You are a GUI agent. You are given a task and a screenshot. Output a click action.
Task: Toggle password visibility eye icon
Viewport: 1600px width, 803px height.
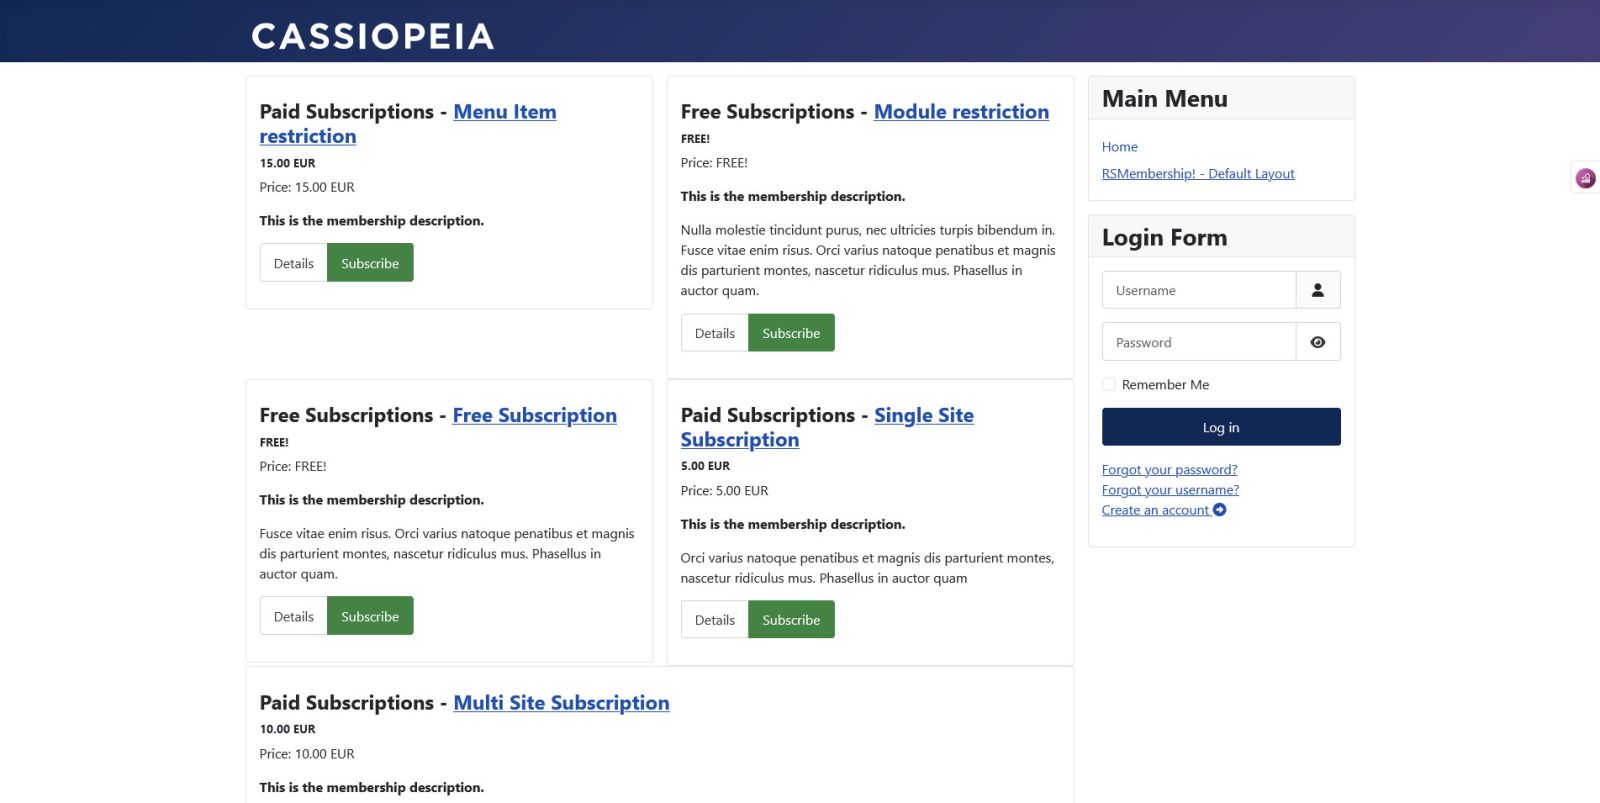click(1318, 342)
